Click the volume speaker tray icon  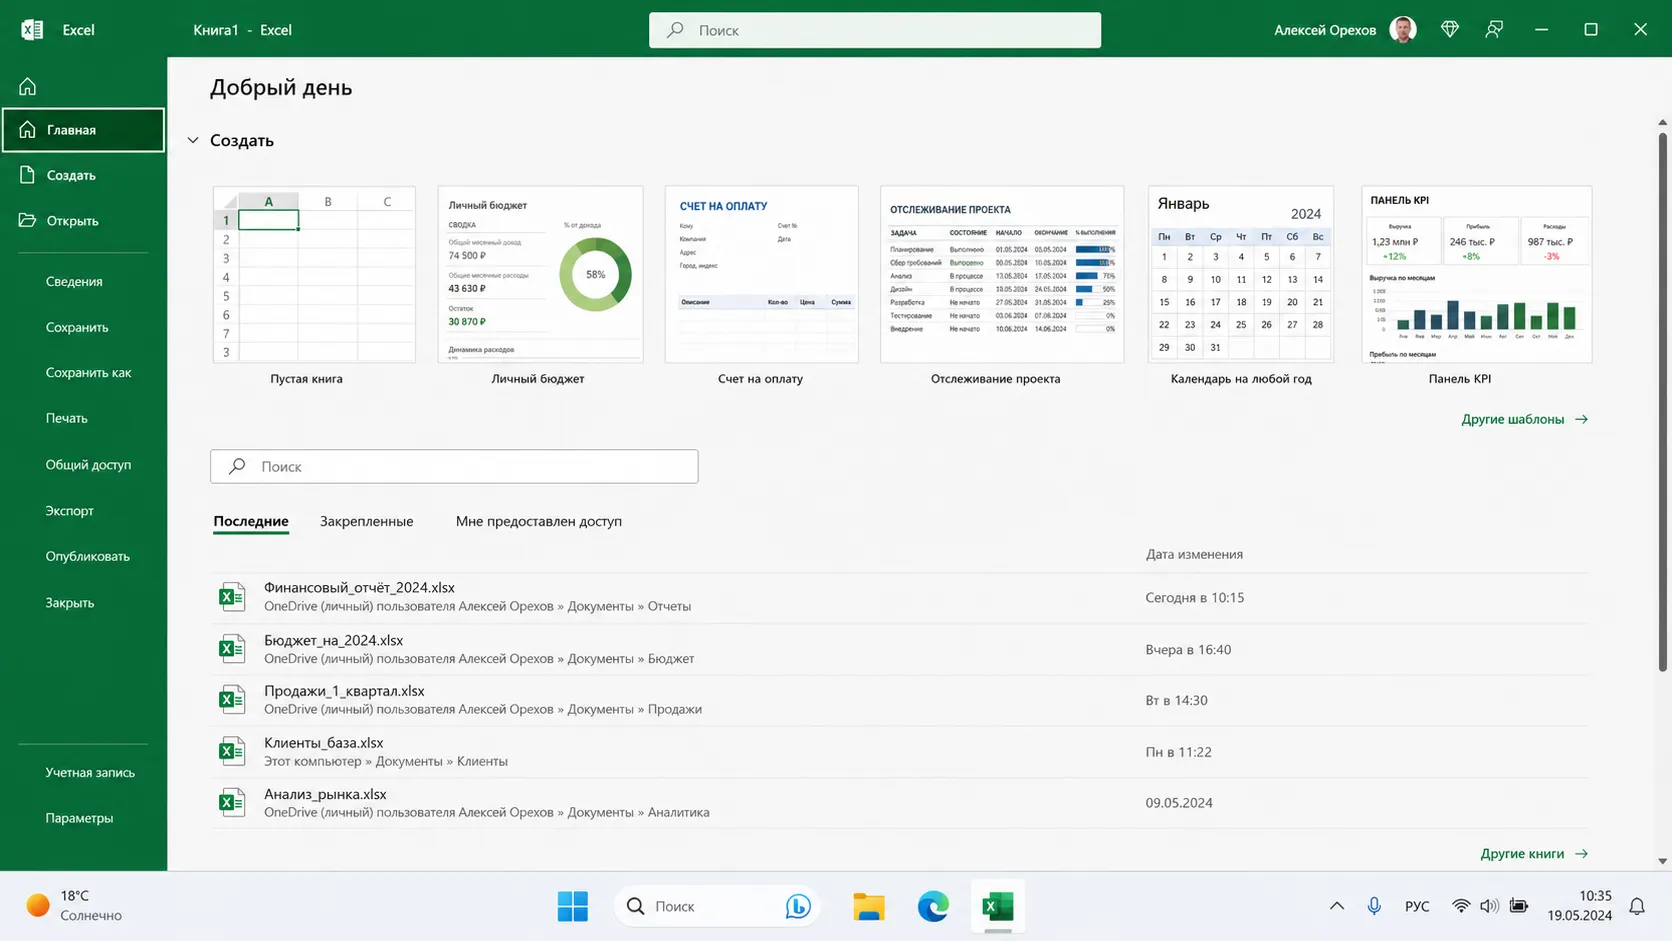click(x=1489, y=906)
